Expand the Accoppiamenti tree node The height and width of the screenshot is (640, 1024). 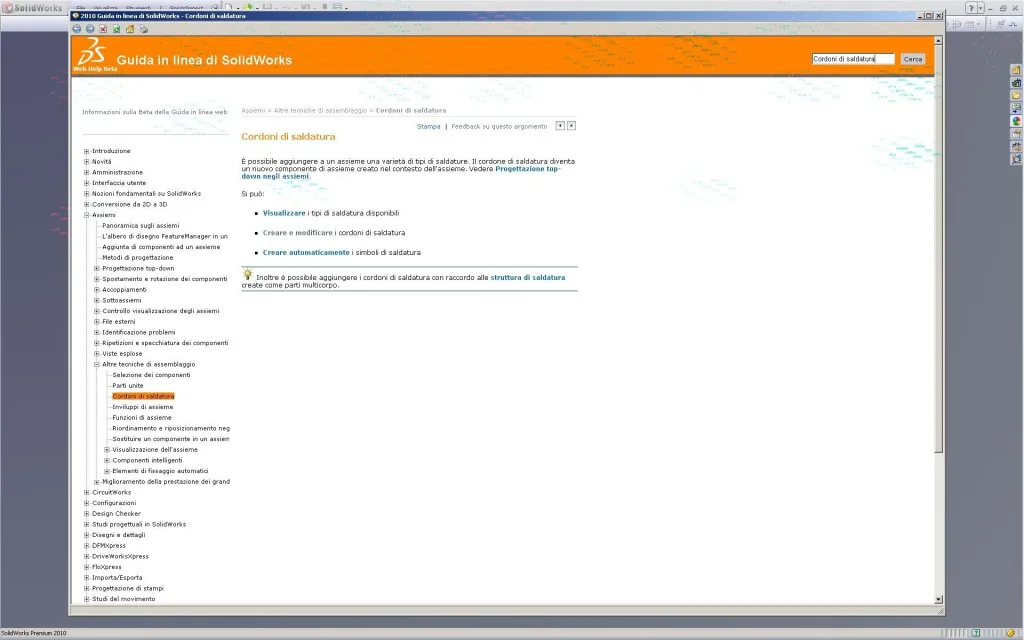click(97, 290)
